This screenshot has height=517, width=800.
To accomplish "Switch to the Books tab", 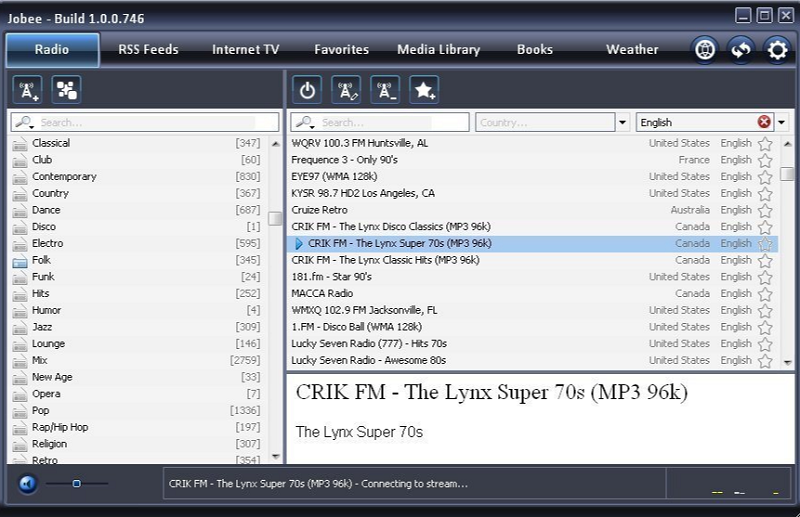I will [x=535, y=50].
